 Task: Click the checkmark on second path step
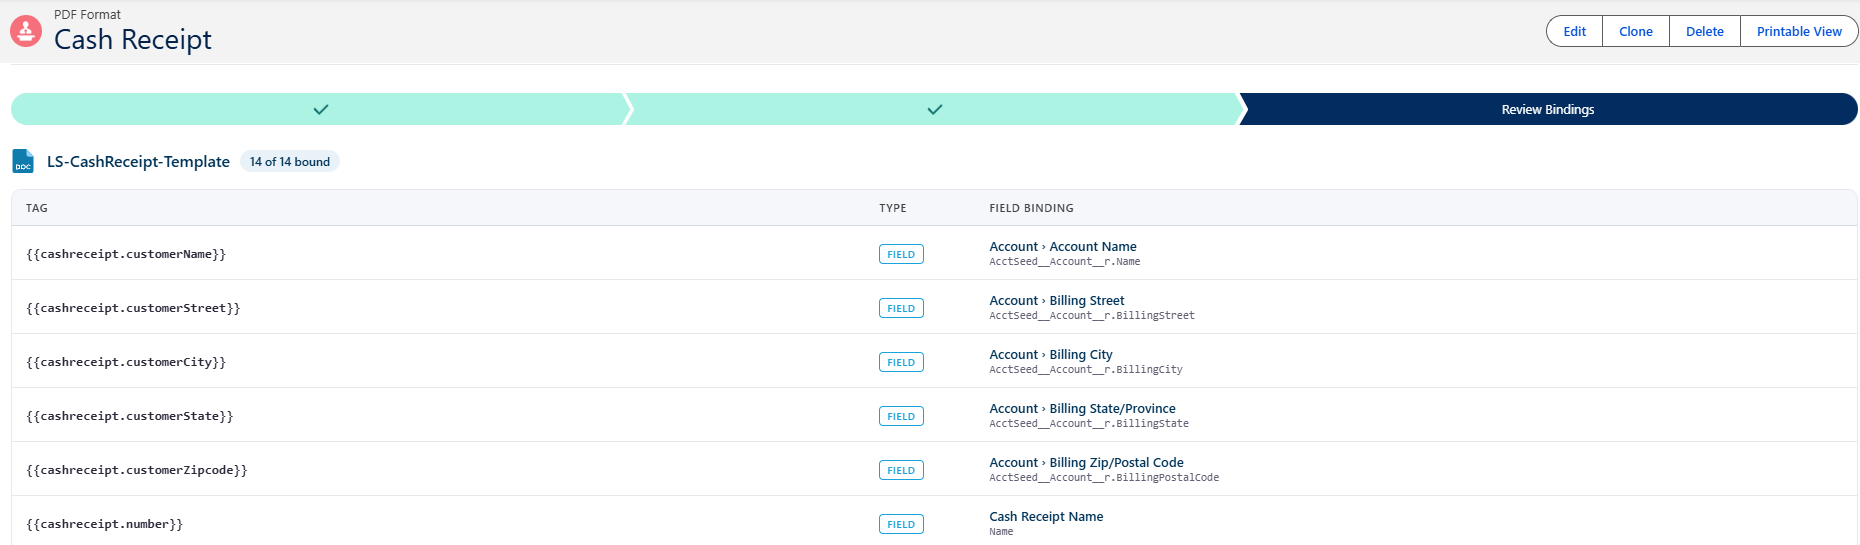(x=935, y=109)
